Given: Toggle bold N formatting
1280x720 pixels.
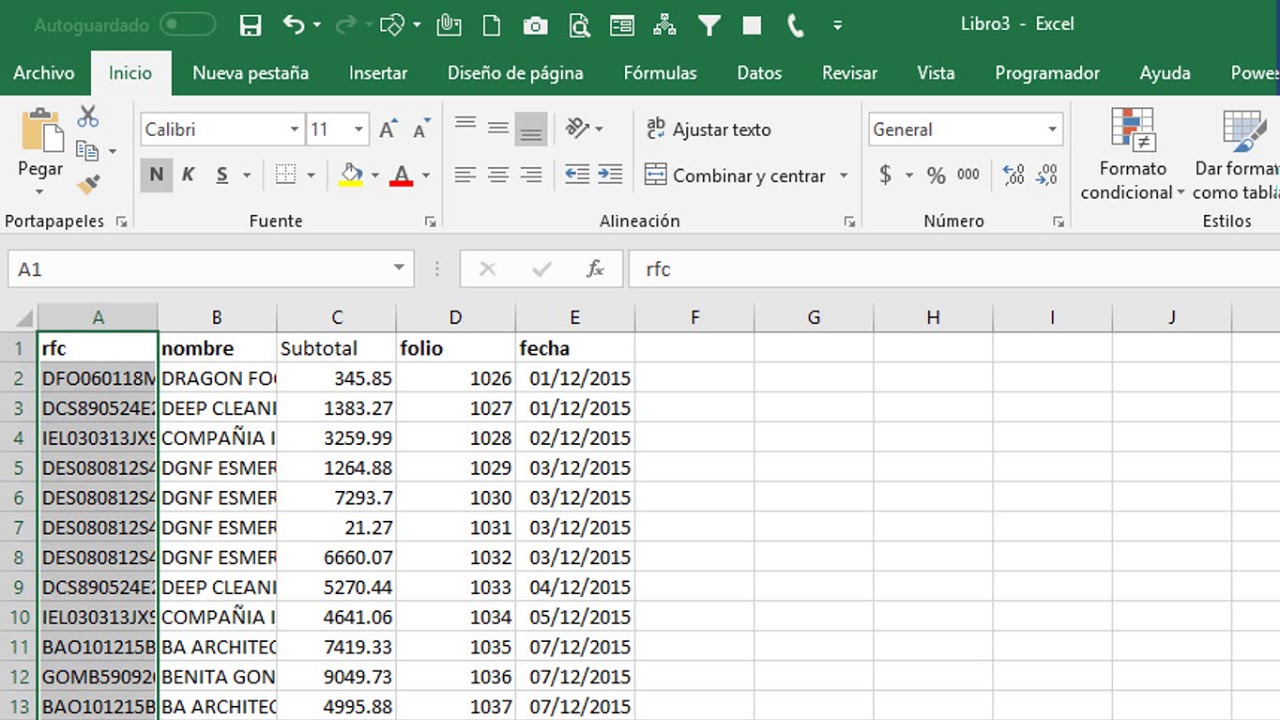Looking at the screenshot, I should click(156, 175).
